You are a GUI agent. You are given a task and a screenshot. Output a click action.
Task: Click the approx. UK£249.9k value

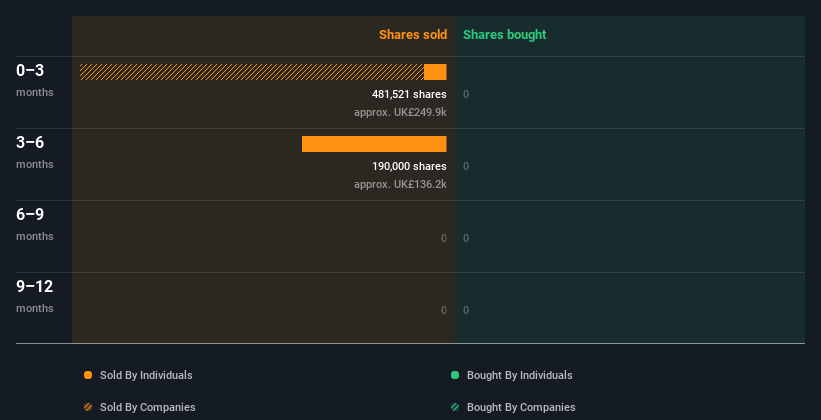pos(400,112)
